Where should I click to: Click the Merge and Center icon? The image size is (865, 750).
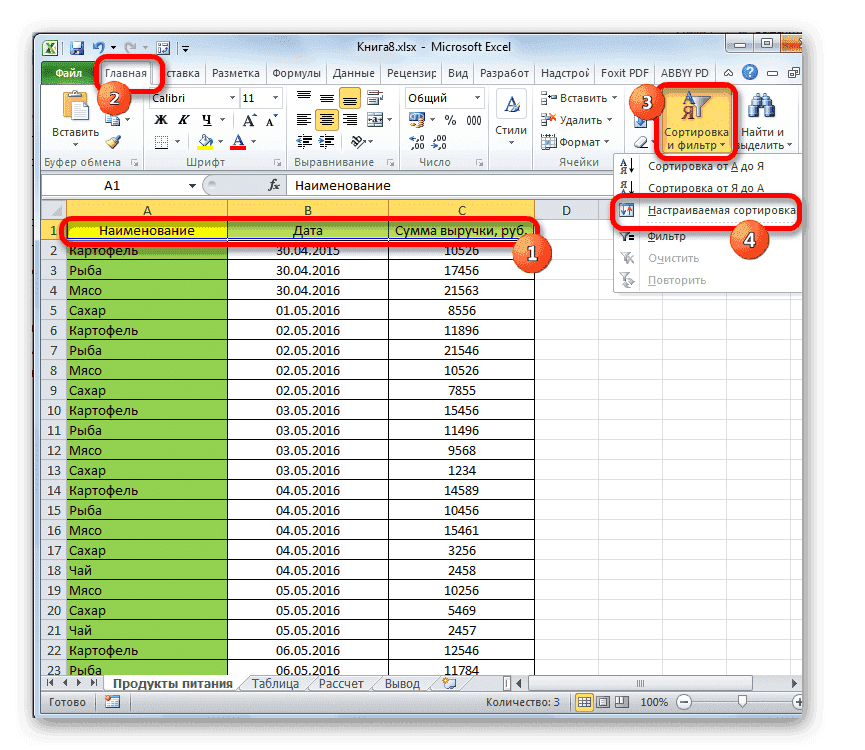coord(375,121)
